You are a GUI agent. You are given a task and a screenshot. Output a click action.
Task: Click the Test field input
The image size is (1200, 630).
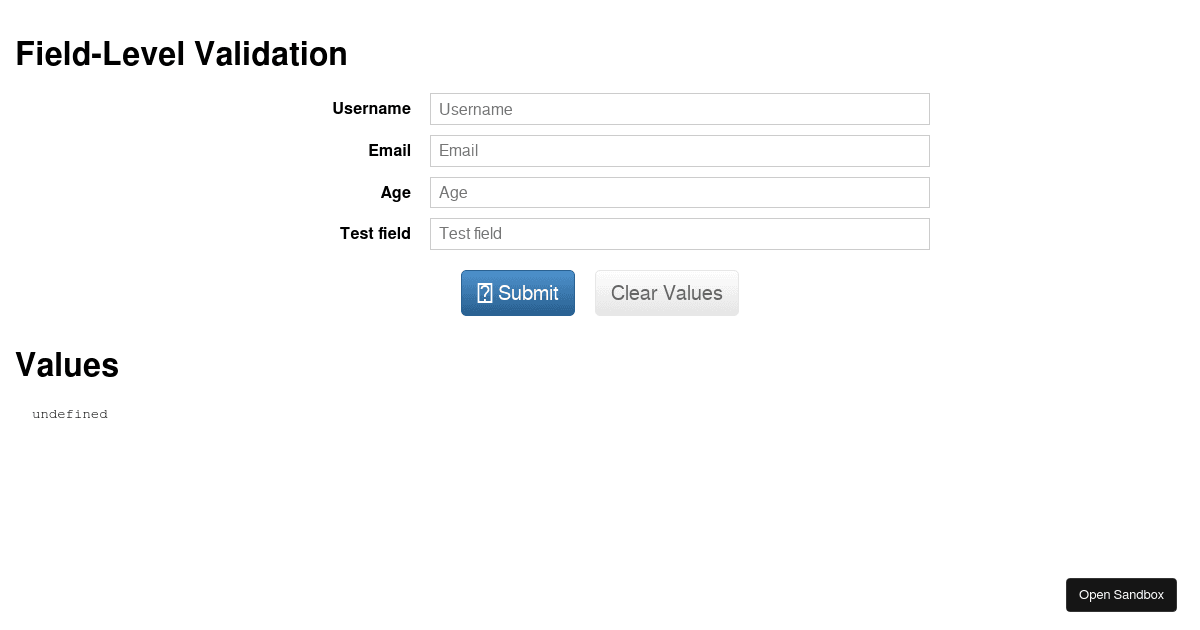pyautogui.click(x=679, y=233)
